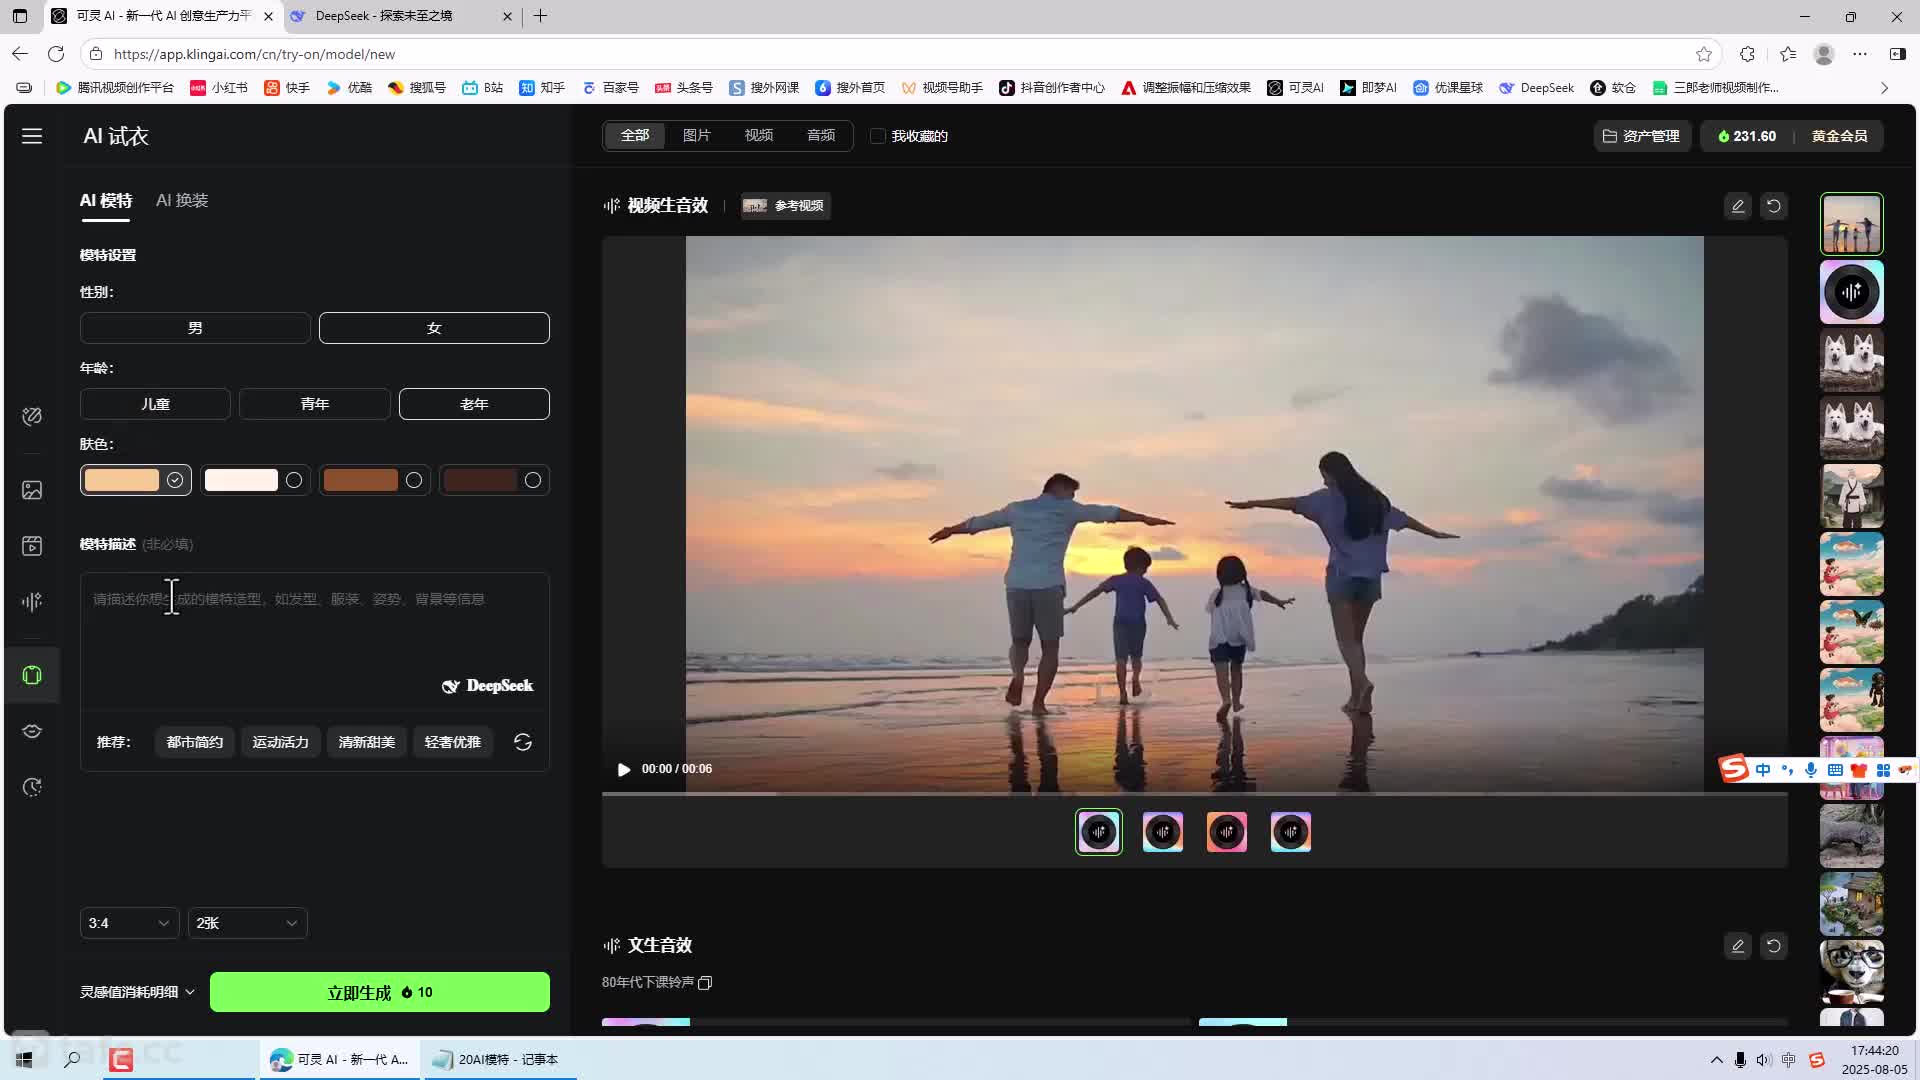Click regenerate icon beside 文生音效
1920x1080 pixels.
tap(1774, 946)
